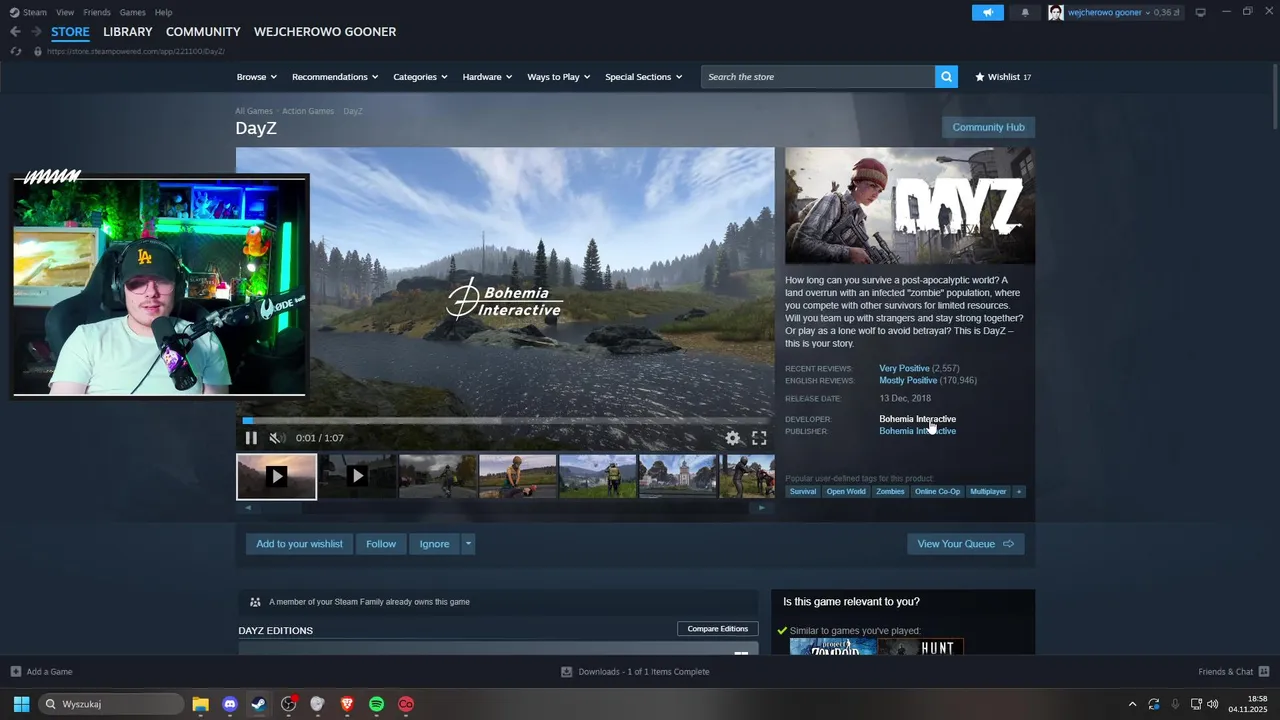
Task: Open the Help menu
Action: pyautogui.click(x=163, y=12)
